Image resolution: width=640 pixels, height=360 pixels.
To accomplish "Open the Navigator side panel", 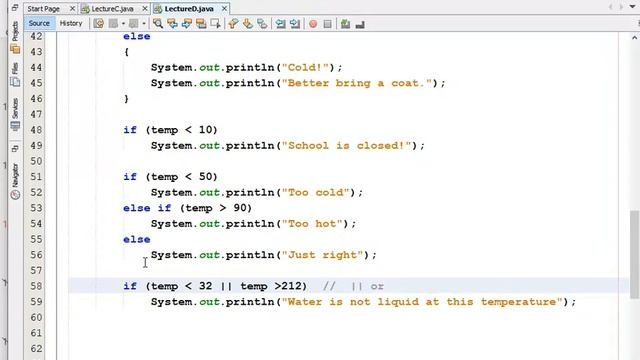I will click(15, 181).
